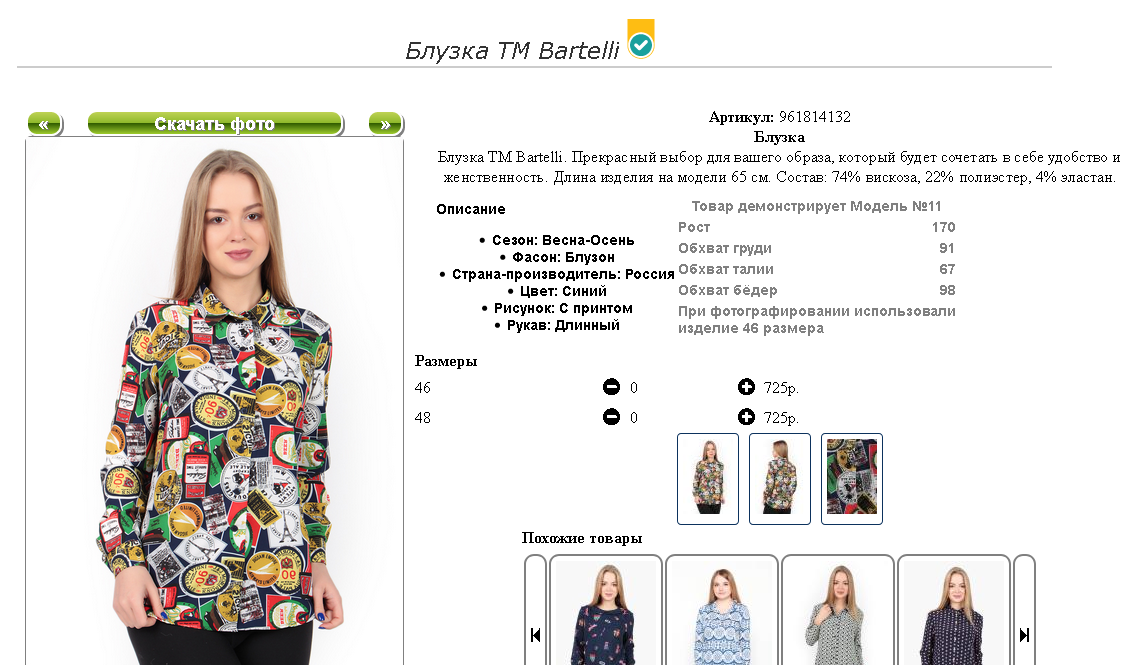Select the article number 961814132

tap(814, 117)
